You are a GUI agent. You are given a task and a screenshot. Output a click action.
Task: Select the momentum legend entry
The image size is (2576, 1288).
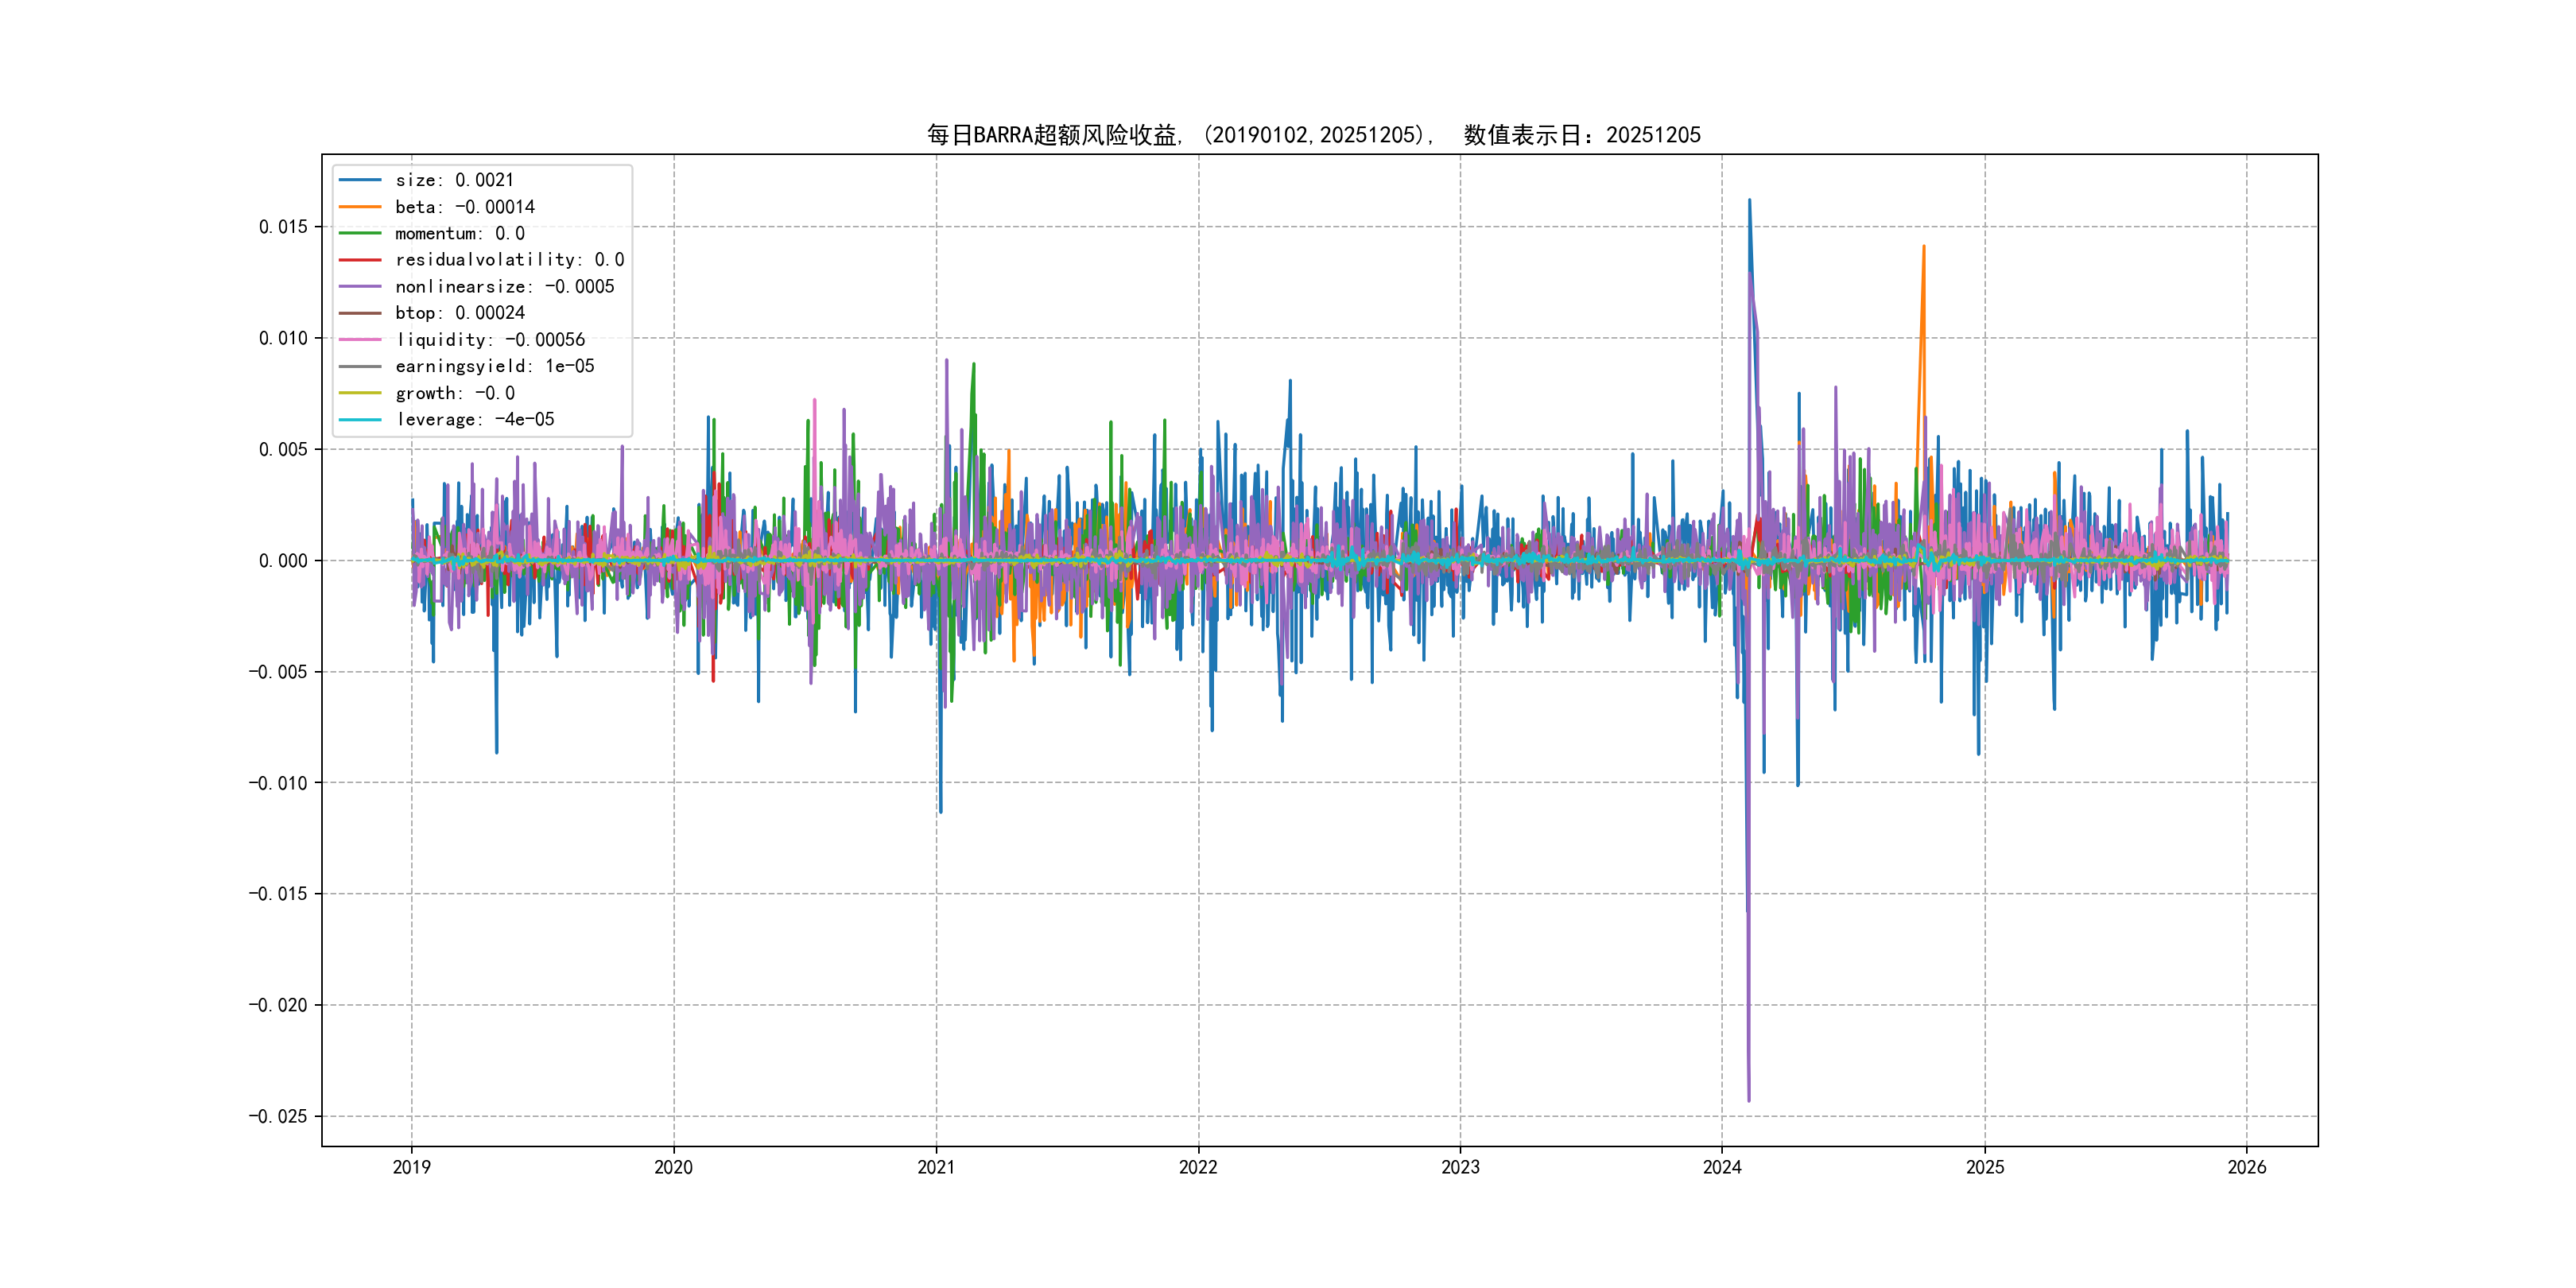(459, 233)
